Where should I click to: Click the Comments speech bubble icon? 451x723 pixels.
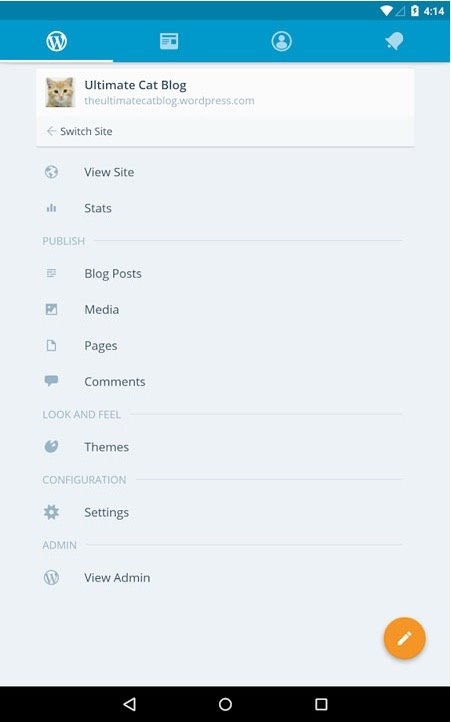51,381
